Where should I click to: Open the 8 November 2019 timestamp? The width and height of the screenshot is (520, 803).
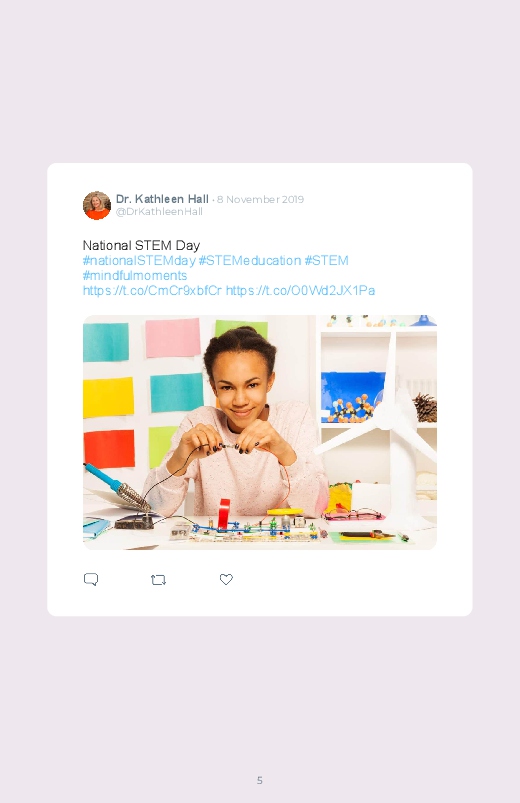tap(260, 199)
